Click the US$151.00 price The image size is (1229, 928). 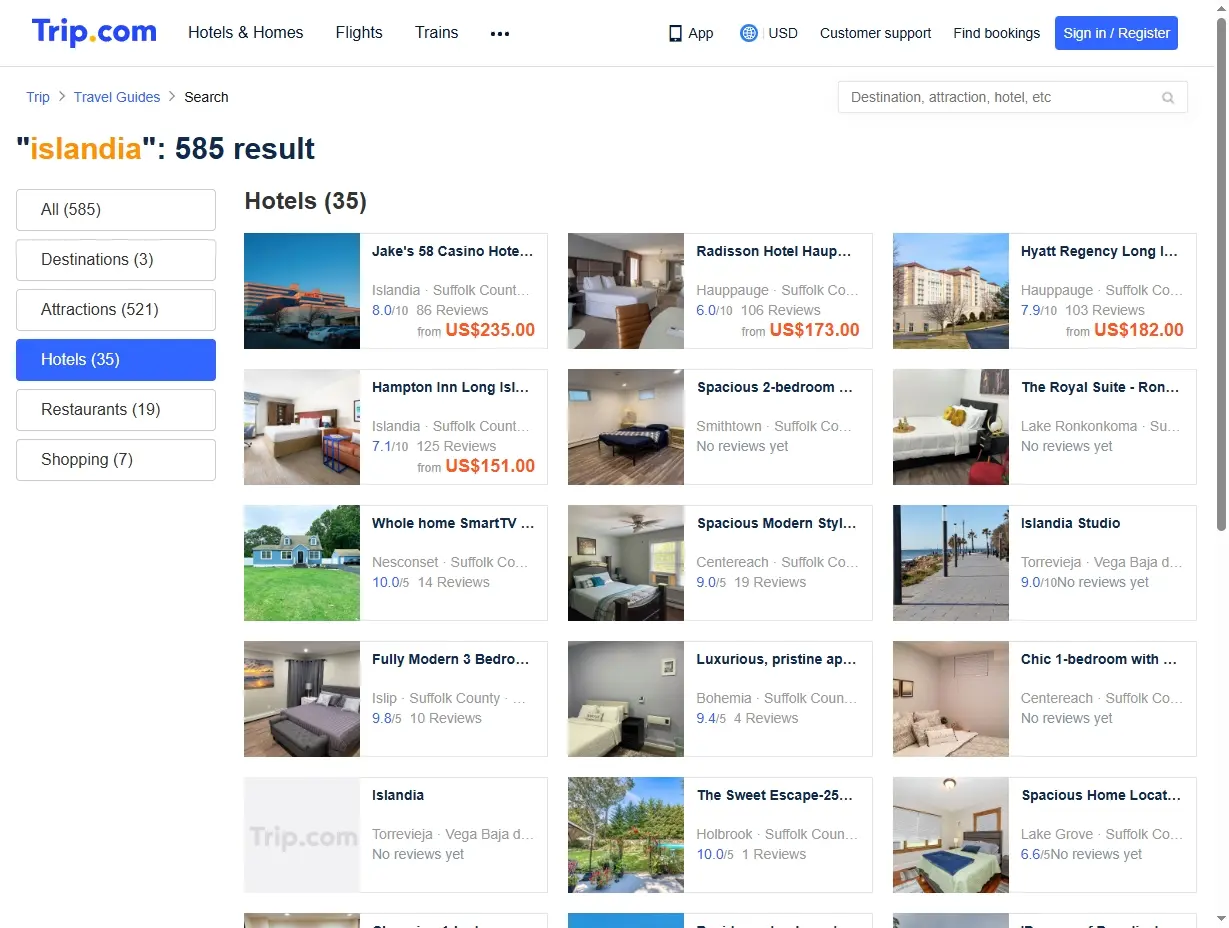pyautogui.click(x=490, y=466)
